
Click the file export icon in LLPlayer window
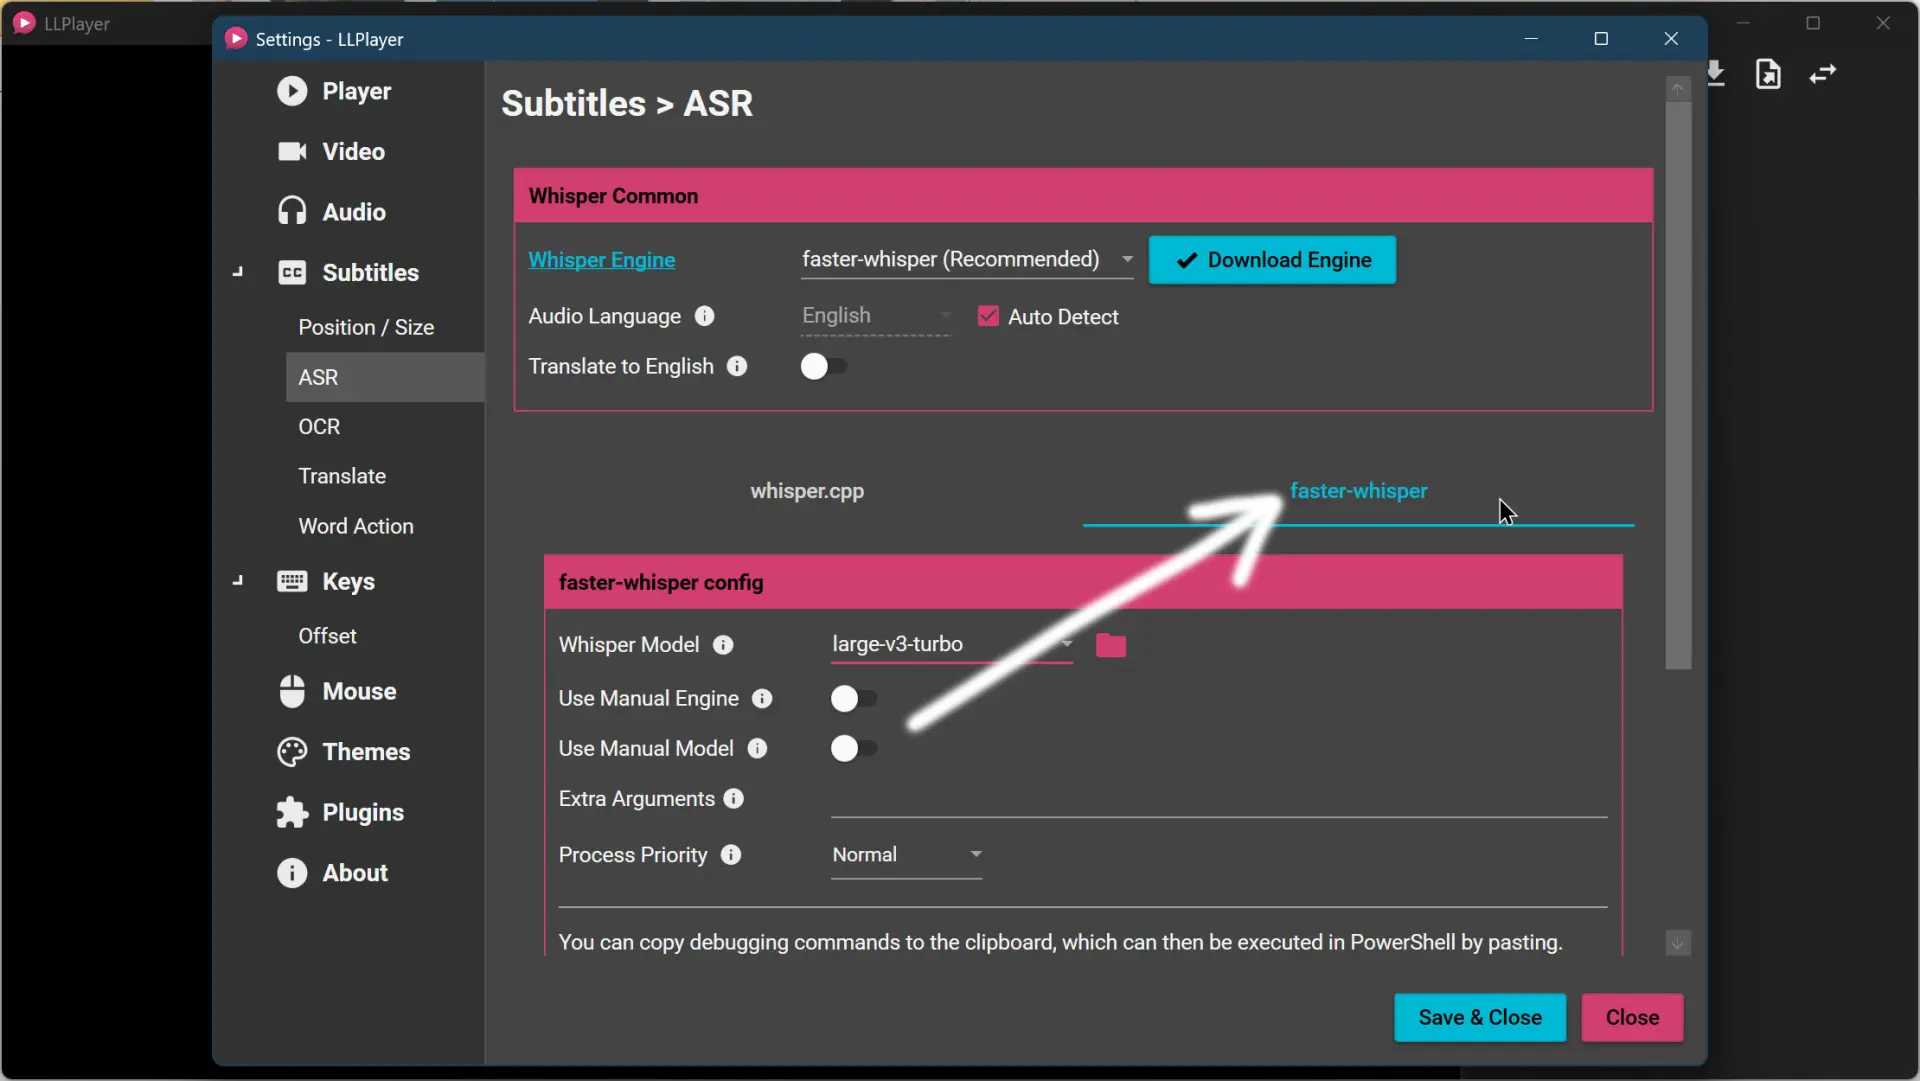tap(1768, 74)
